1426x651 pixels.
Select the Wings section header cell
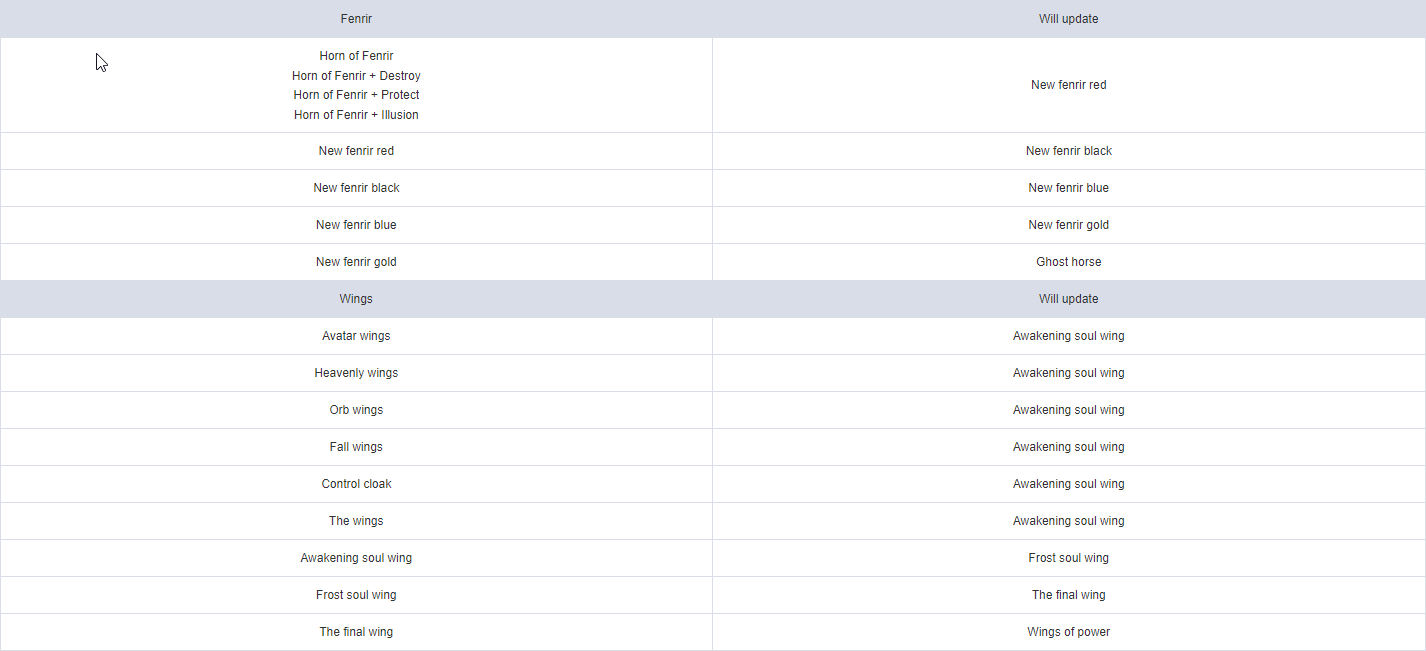pyautogui.click(x=356, y=299)
